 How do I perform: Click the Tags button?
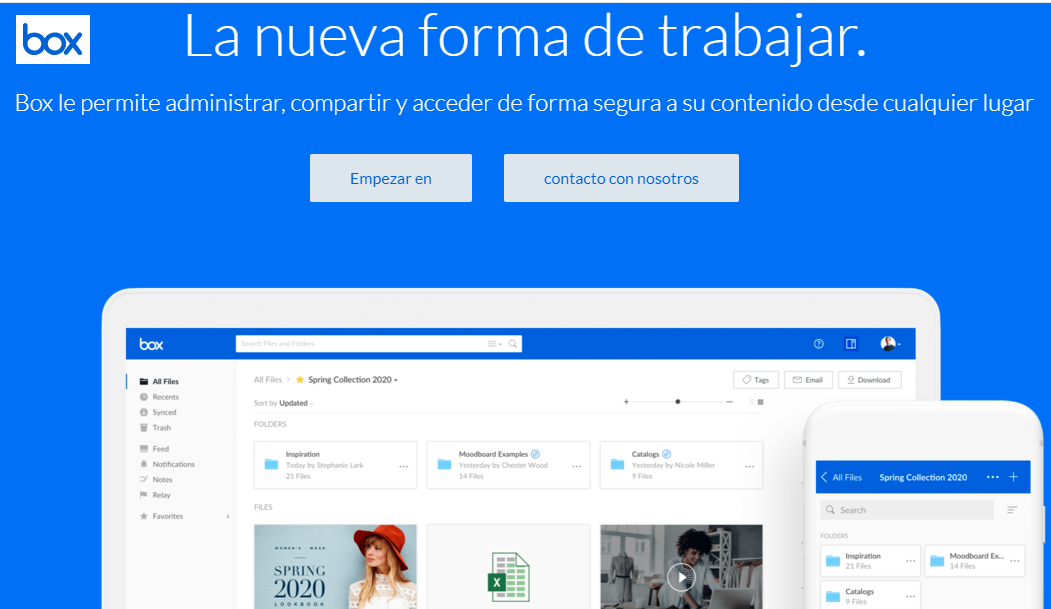755,380
